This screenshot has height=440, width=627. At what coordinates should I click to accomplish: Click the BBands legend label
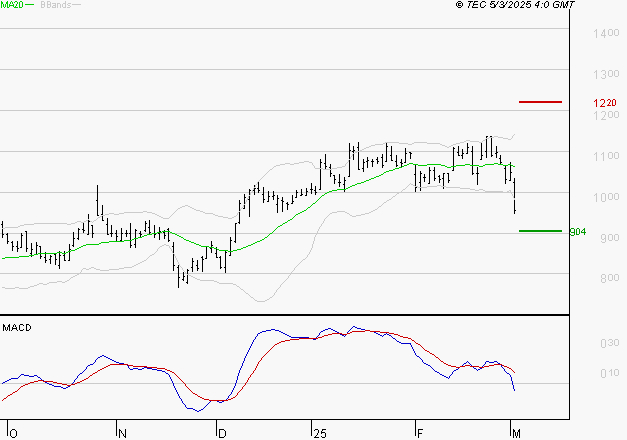click(x=56, y=5)
